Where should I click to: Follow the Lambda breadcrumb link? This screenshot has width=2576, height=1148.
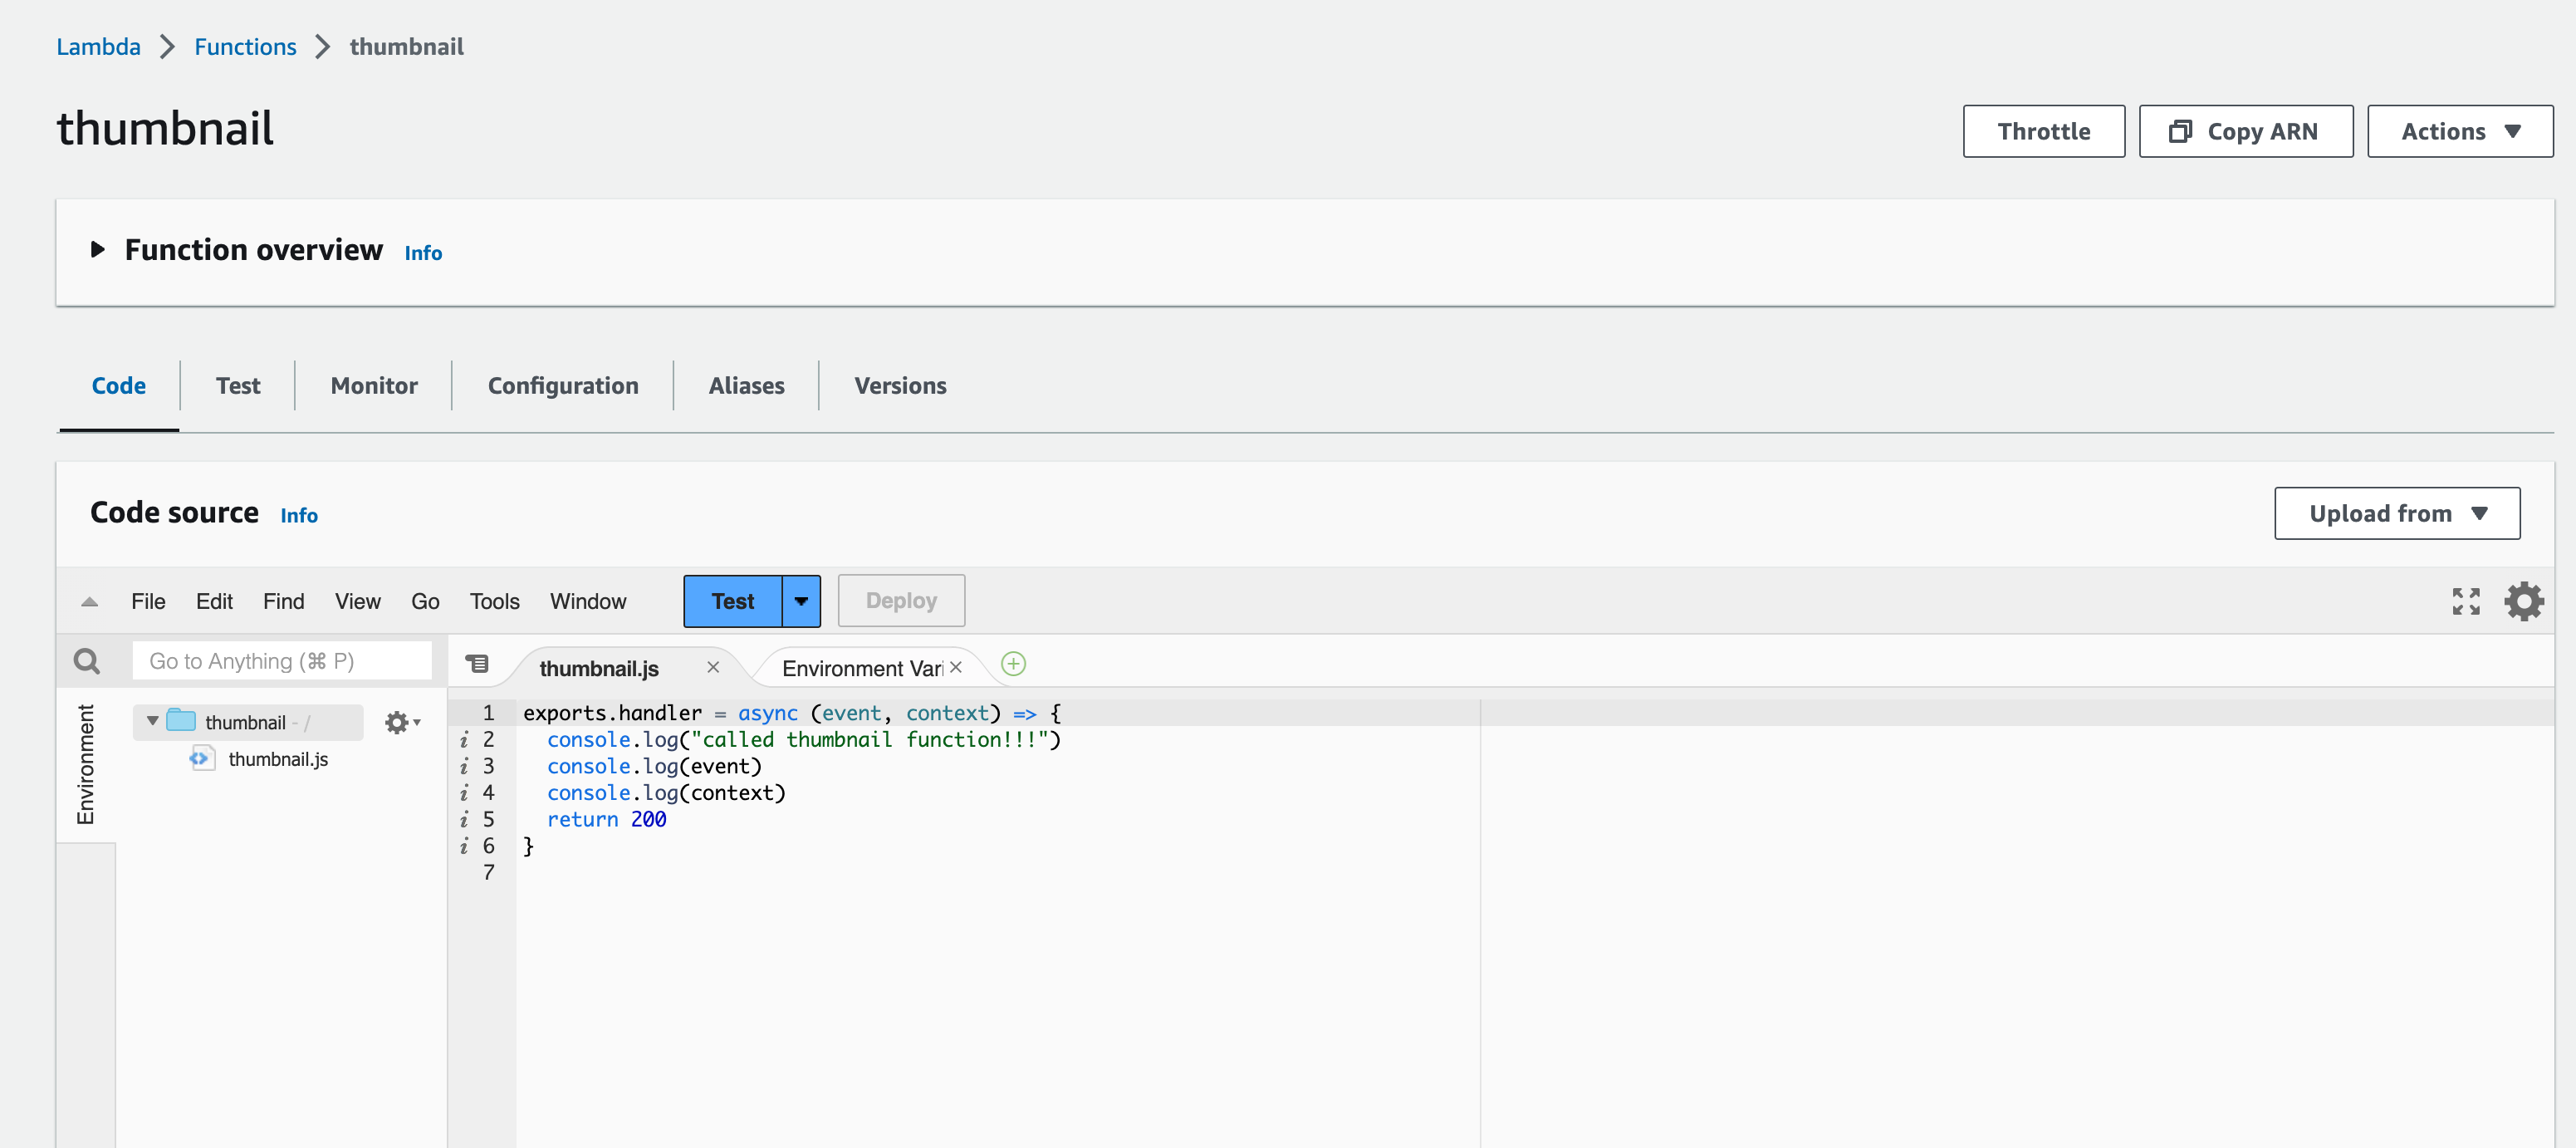pos(98,46)
